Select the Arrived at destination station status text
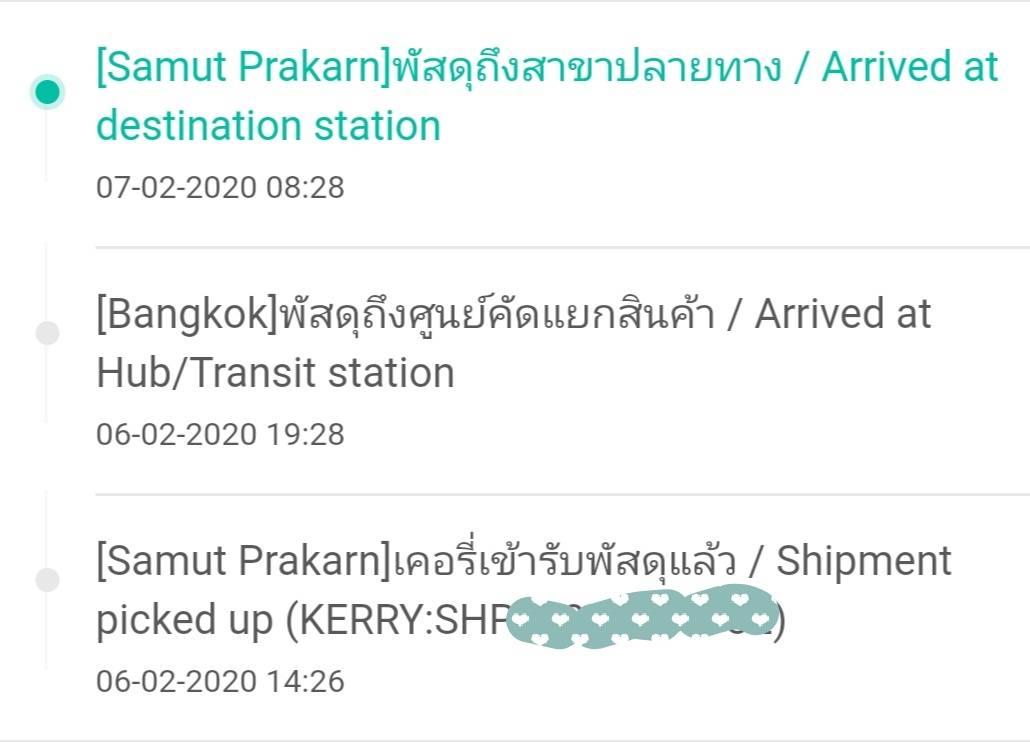This screenshot has height=742, width=1030. pos(547,97)
